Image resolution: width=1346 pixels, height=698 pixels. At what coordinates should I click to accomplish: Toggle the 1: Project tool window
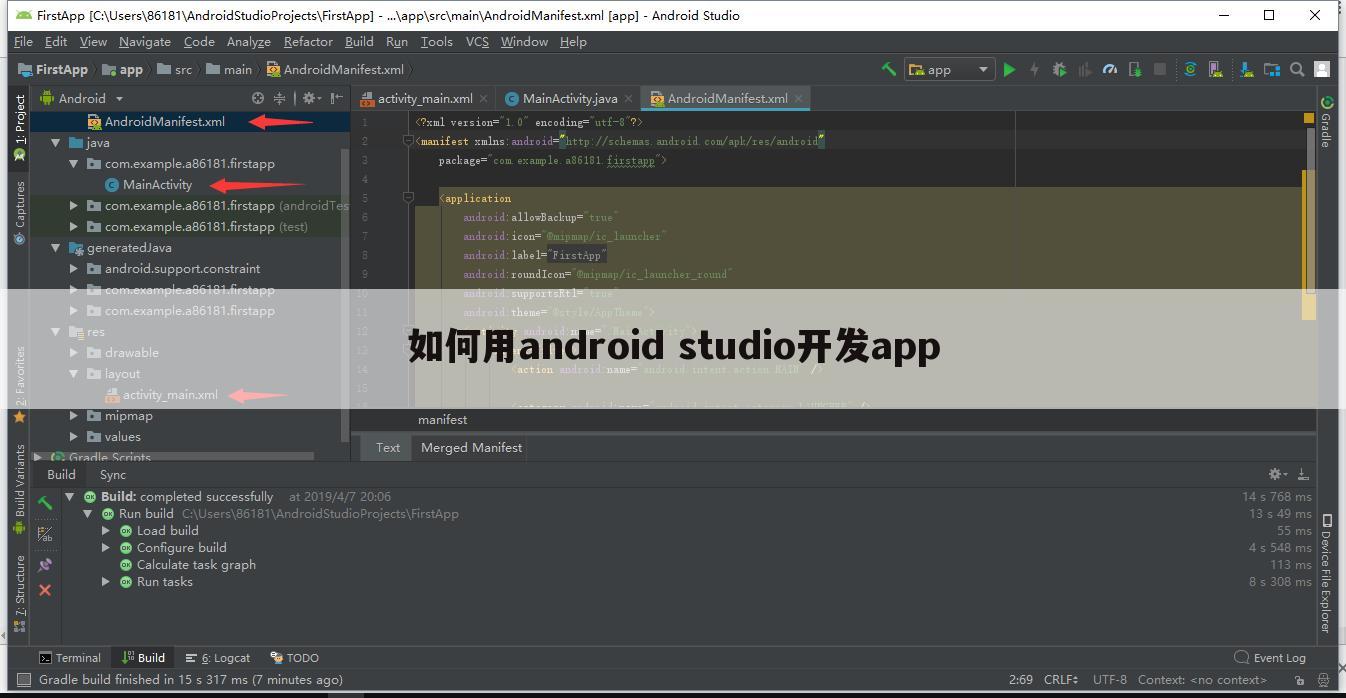[x=19, y=129]
